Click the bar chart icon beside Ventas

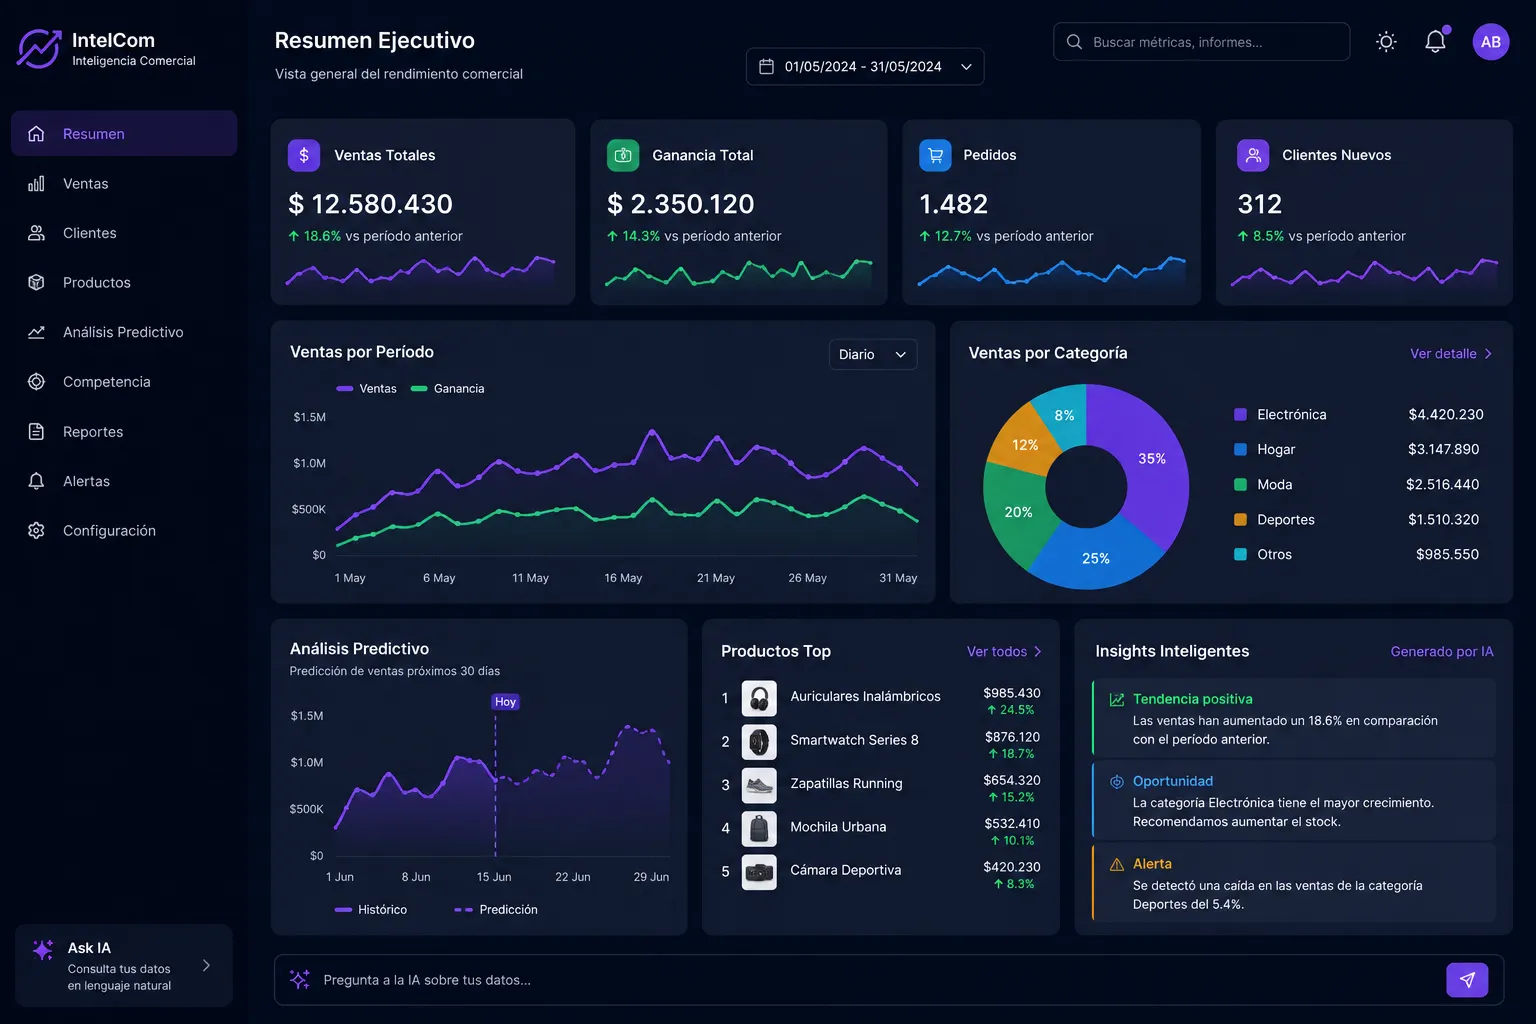pos(36,184)
